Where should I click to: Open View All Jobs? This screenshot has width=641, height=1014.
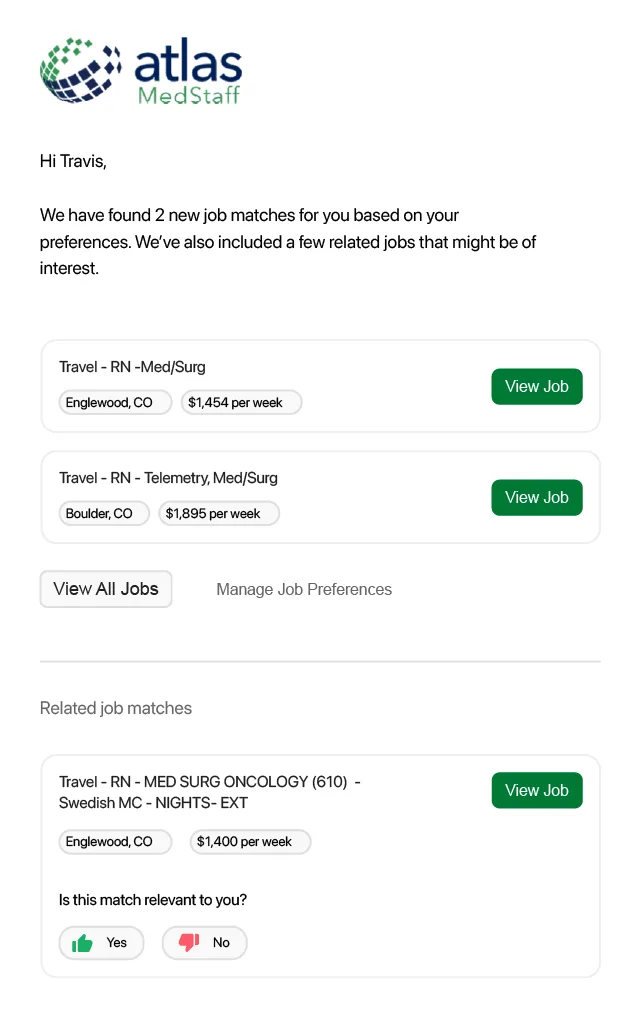(x=106, y=589)
